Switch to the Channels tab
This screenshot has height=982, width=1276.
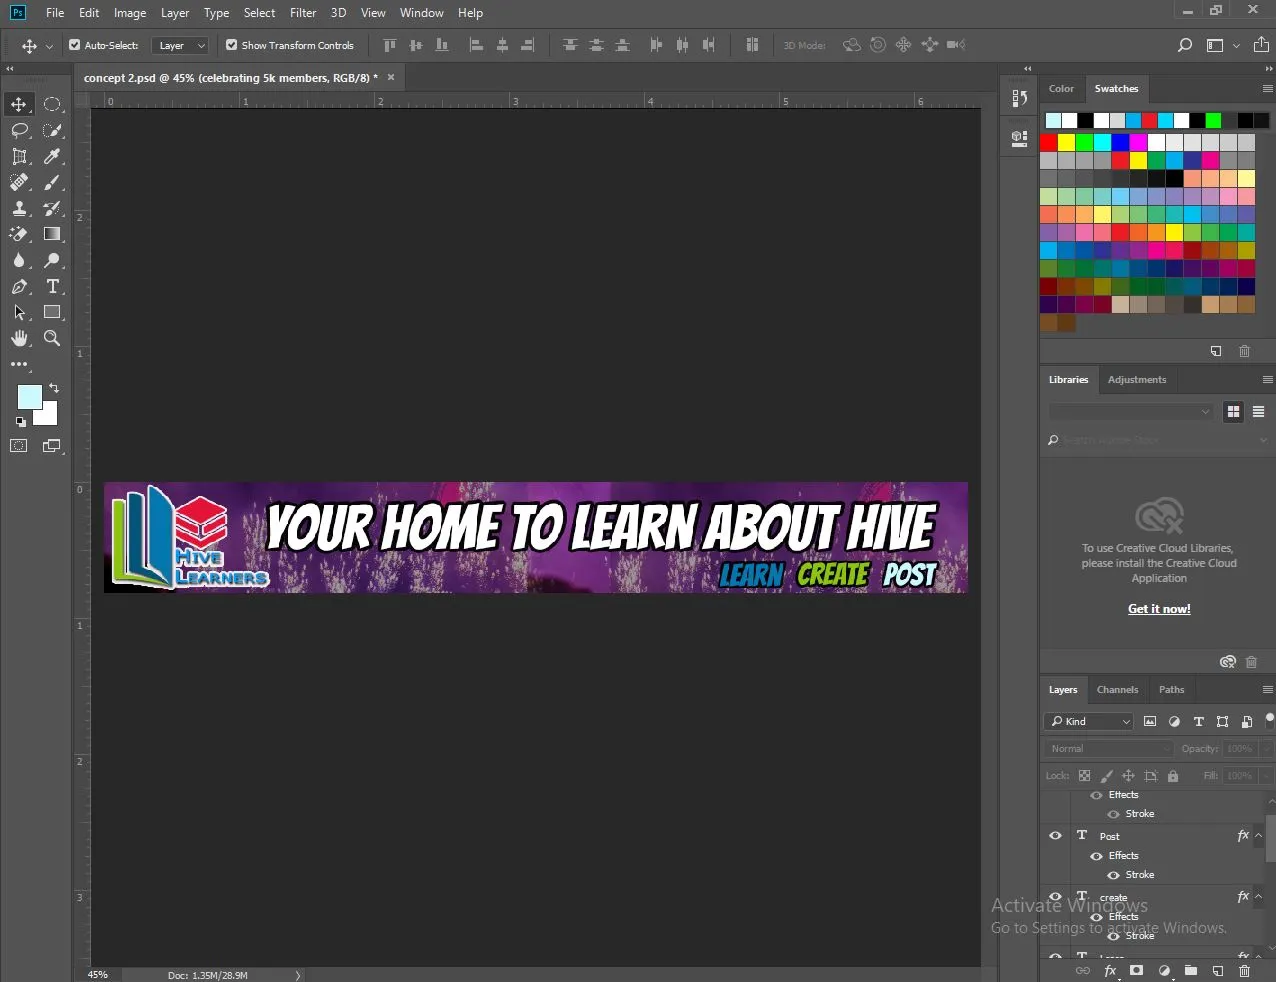1117,689
